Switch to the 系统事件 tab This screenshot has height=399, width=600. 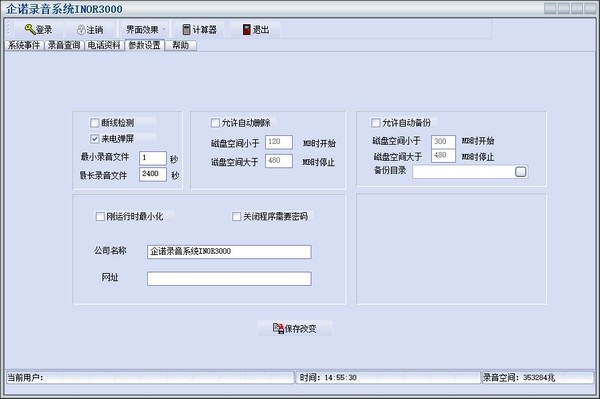coord(24,46)
